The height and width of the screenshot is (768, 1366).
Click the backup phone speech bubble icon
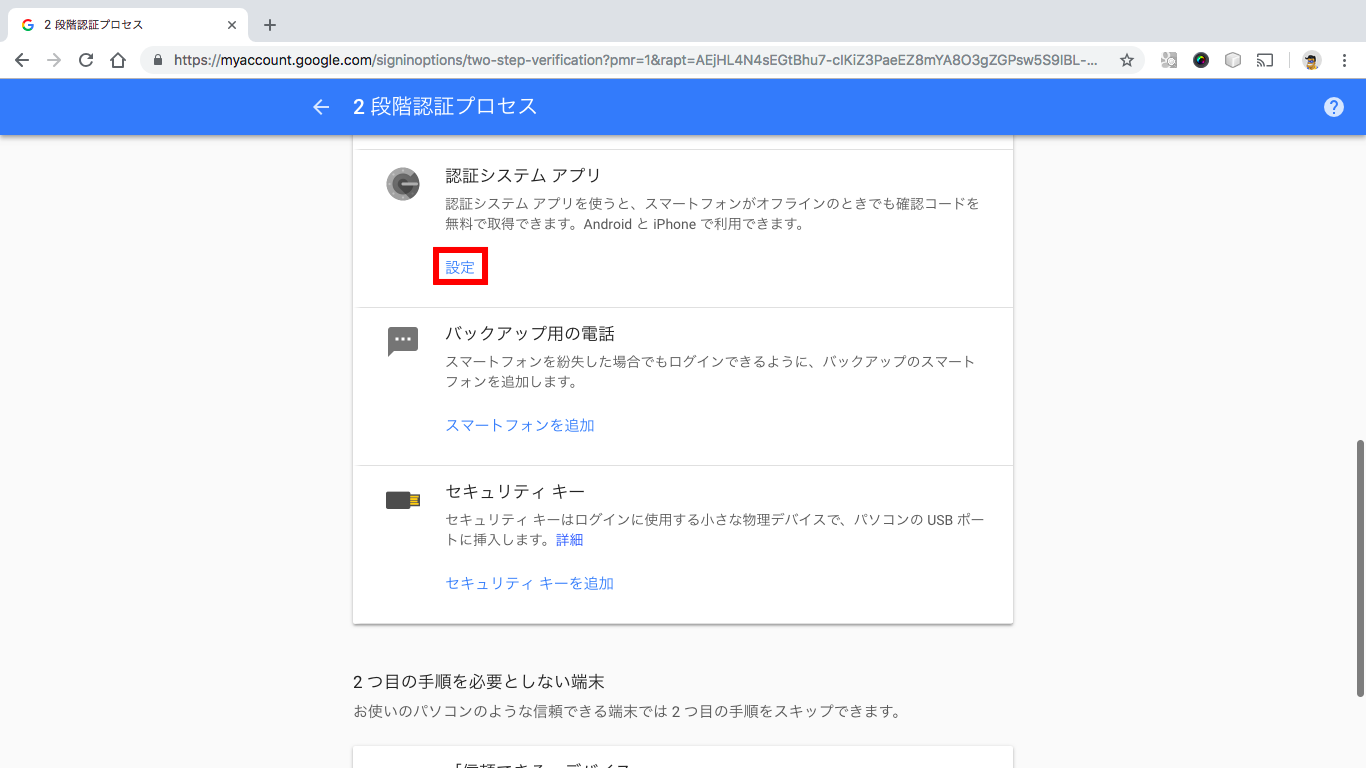point(403,341)
